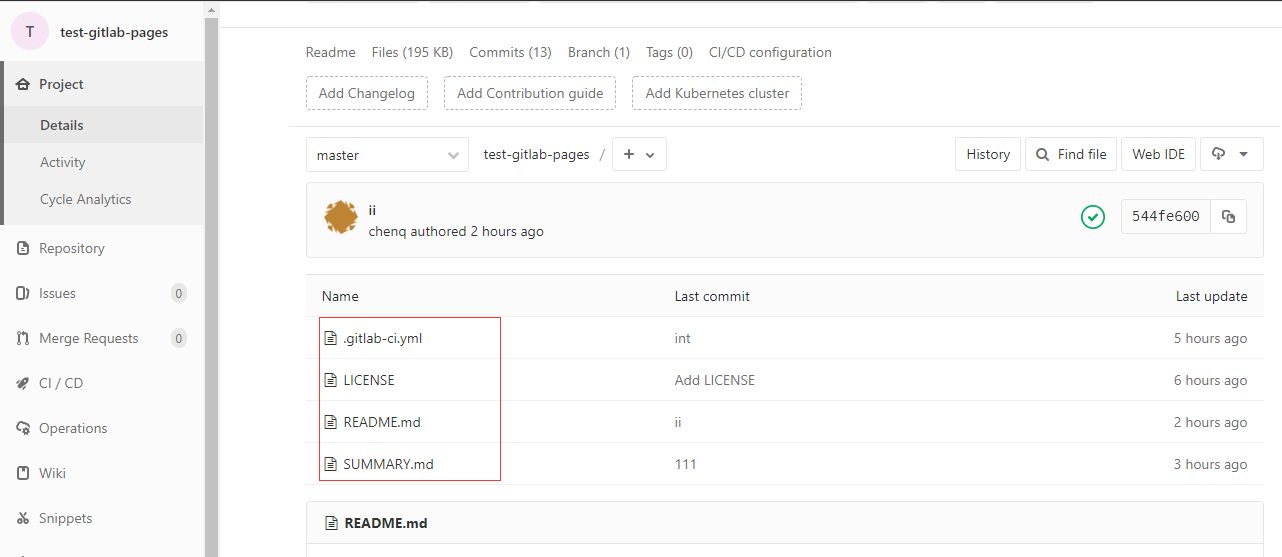The height and width of the screenshot is (557, 1282).
Task: Click chenq's commit author avatar
Action: tap(341, 217)
